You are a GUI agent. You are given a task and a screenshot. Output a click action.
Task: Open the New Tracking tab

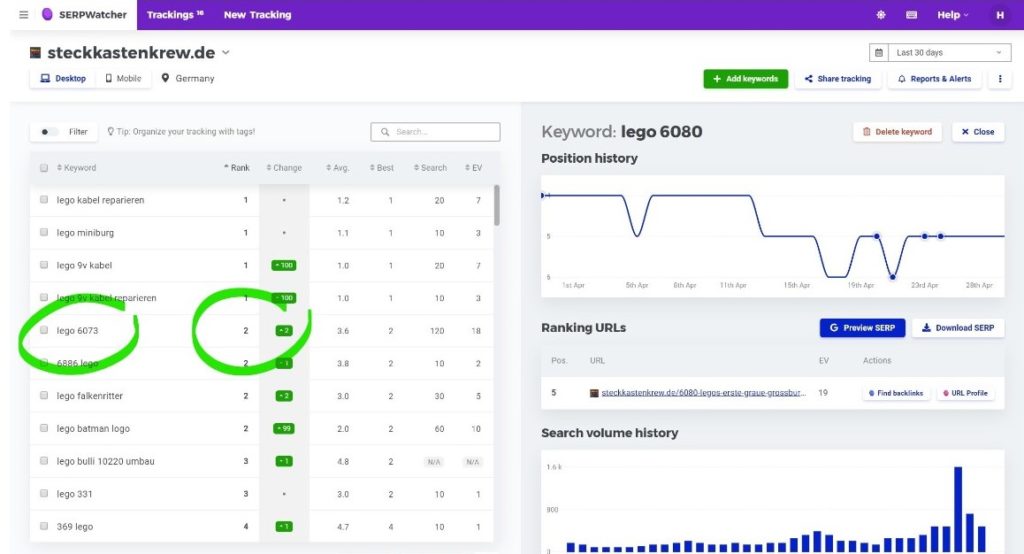click(x=257, y=14)
